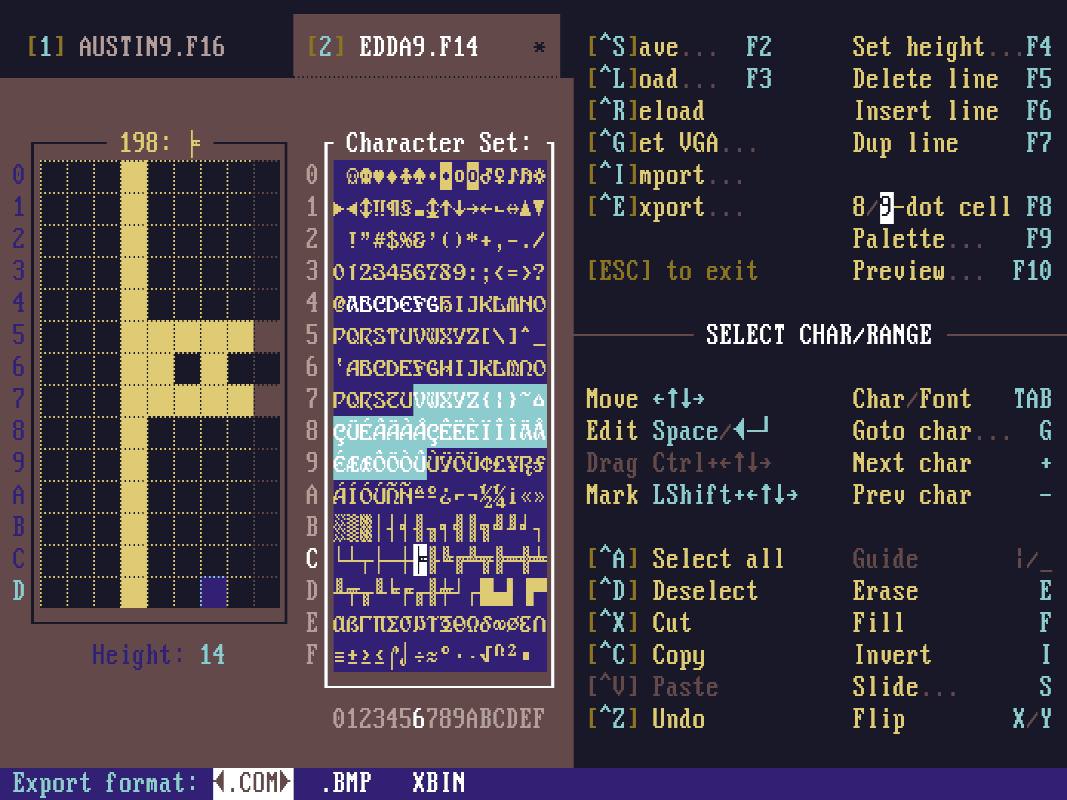Select the right-pointing triangle glyph in row 1
The height and width of the screenshot is (800, 1067).
340,207
